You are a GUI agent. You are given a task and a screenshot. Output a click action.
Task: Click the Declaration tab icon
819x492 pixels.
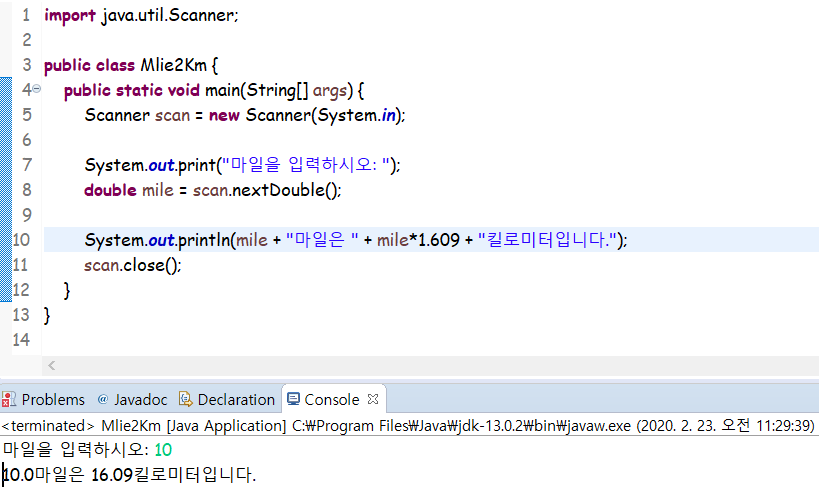(185, 399)
